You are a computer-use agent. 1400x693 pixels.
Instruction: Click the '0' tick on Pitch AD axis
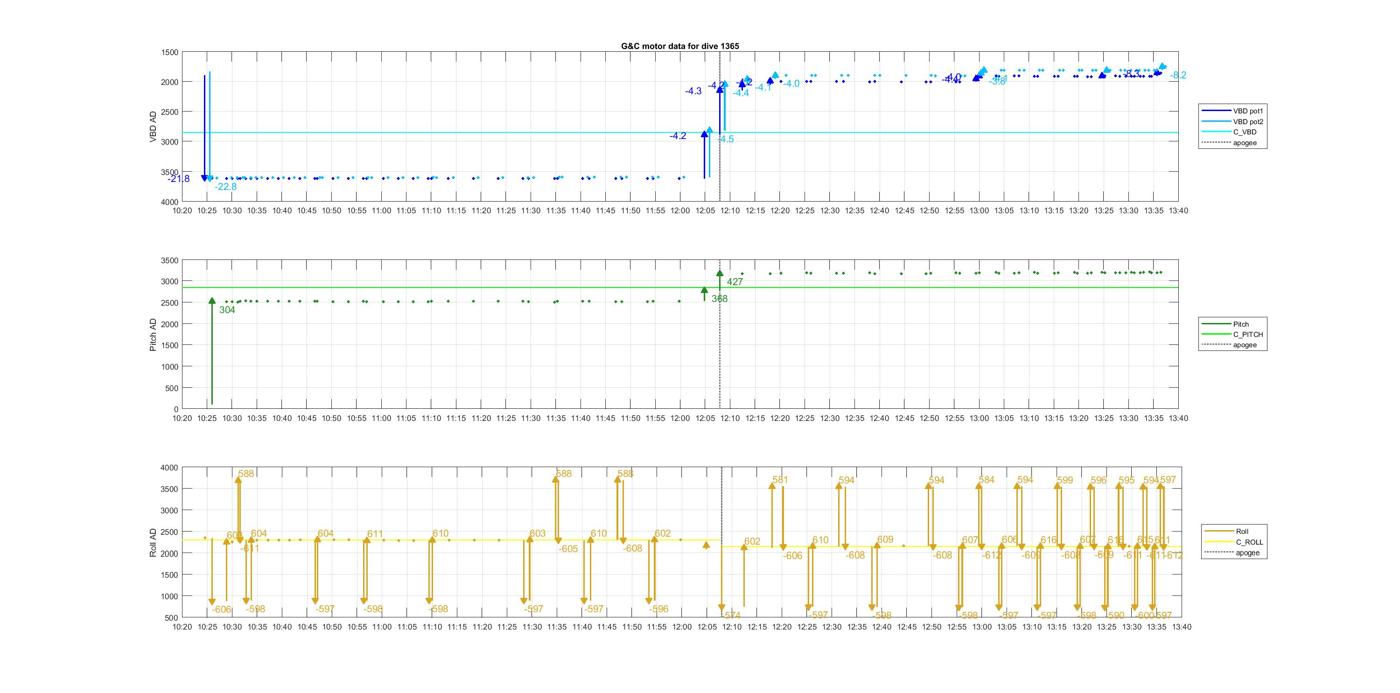177,409
